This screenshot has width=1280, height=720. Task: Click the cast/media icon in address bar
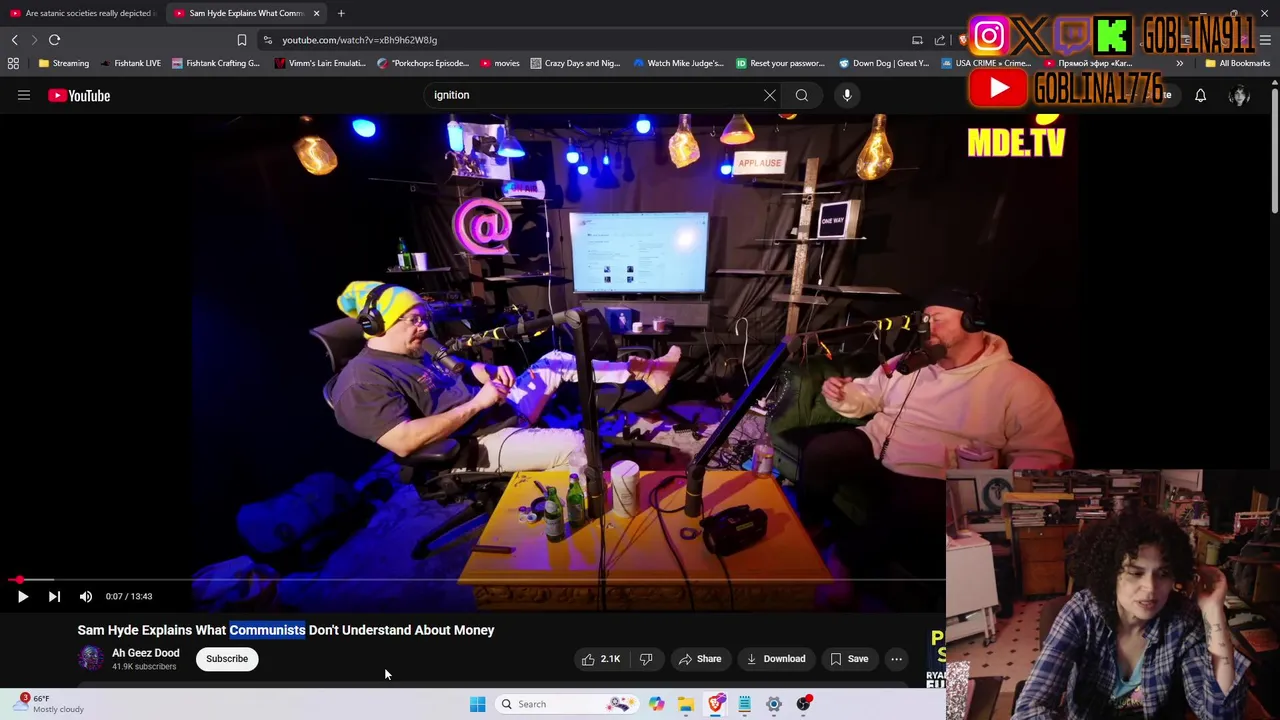click(917, 40)
